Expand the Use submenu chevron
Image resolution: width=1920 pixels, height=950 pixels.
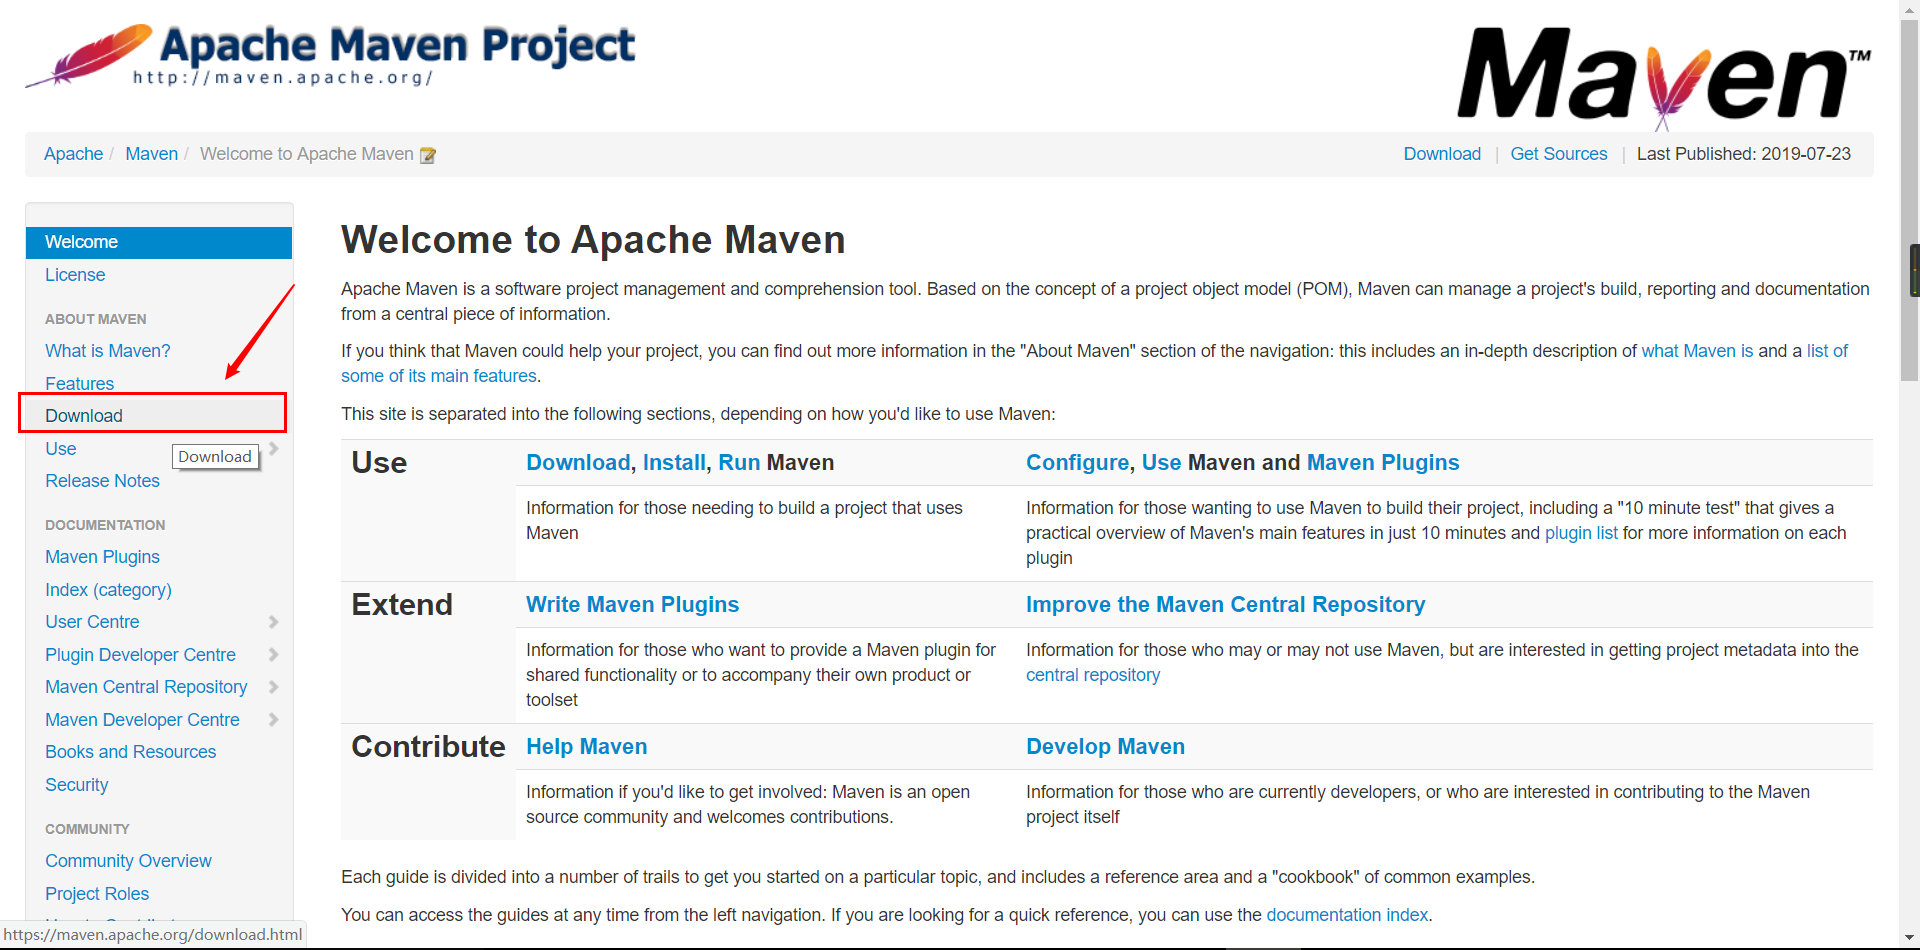coord(273,449)
